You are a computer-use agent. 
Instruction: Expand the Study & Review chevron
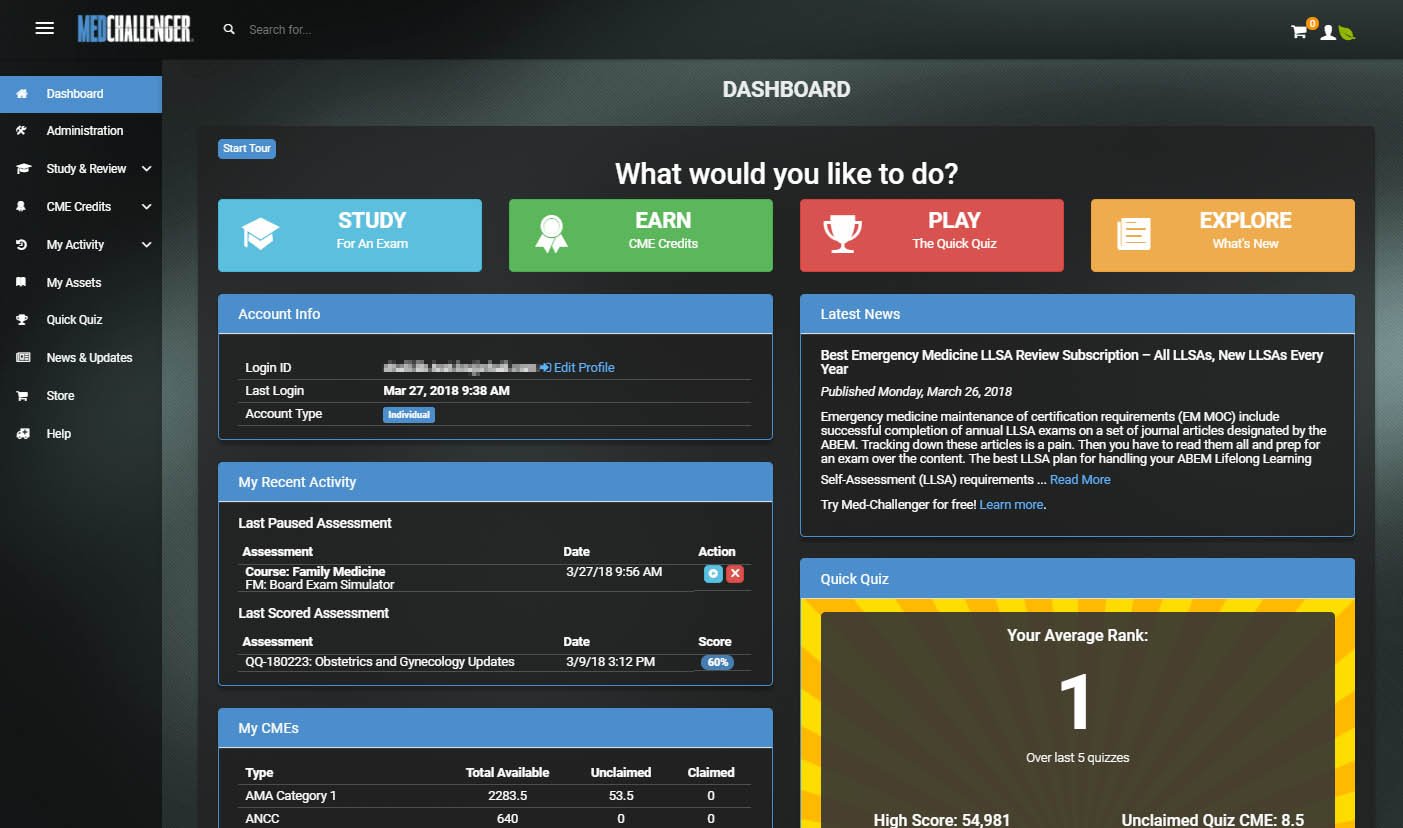147,169
